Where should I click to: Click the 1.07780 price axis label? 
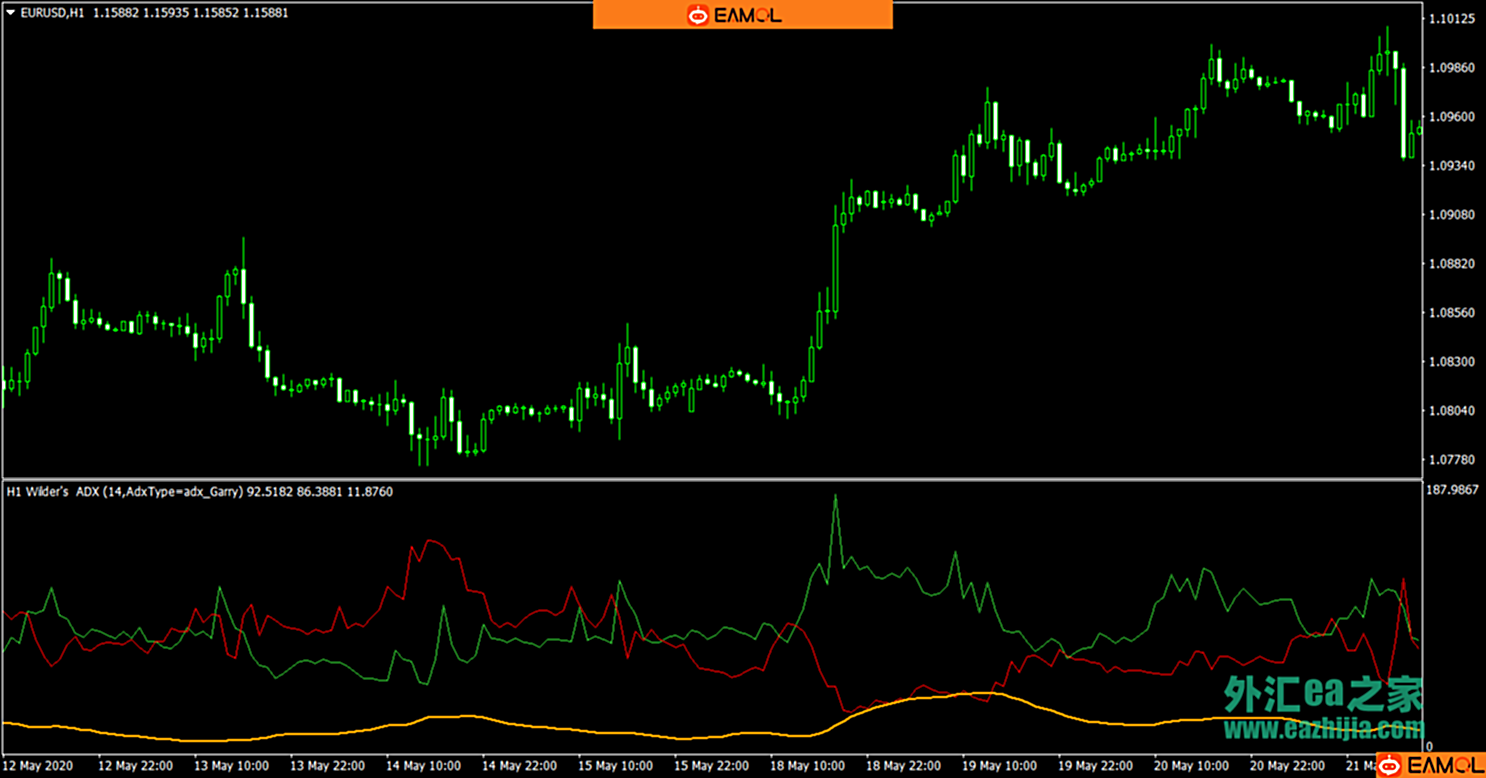1453,460
